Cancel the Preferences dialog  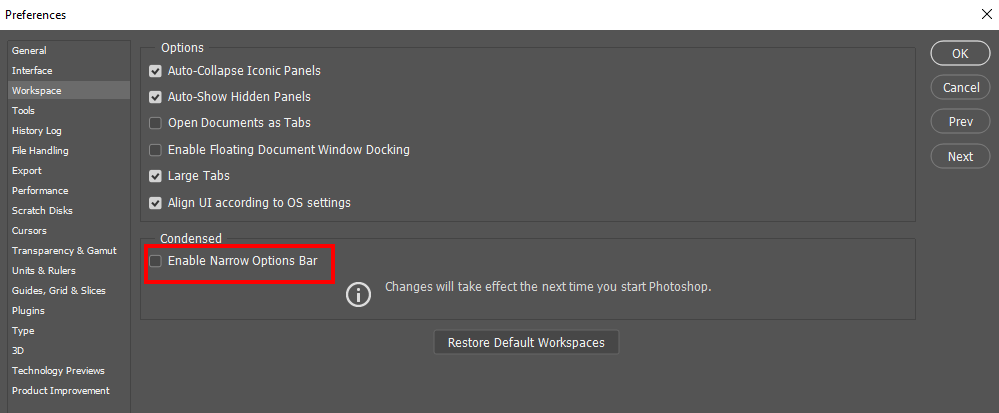(960, 88)
